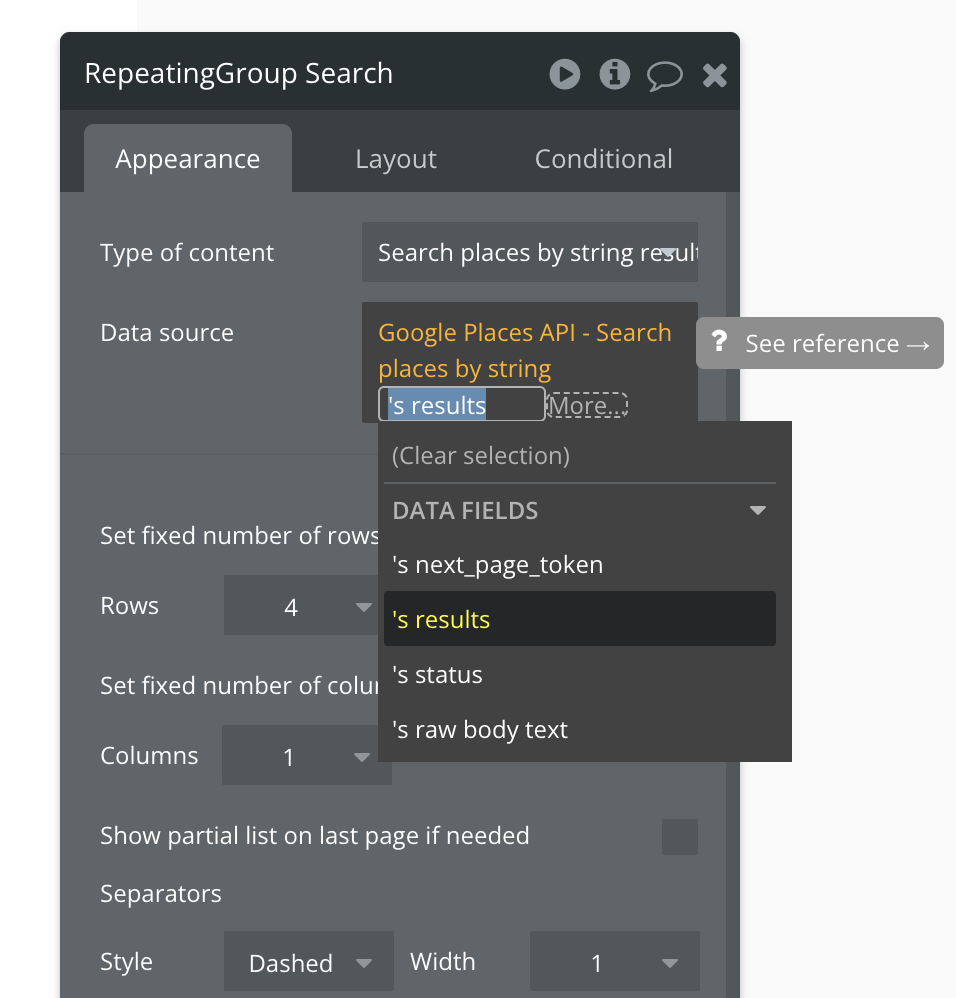Open the separator Style dropdown
The image size is (956, 998).
[x=308, y=963]
